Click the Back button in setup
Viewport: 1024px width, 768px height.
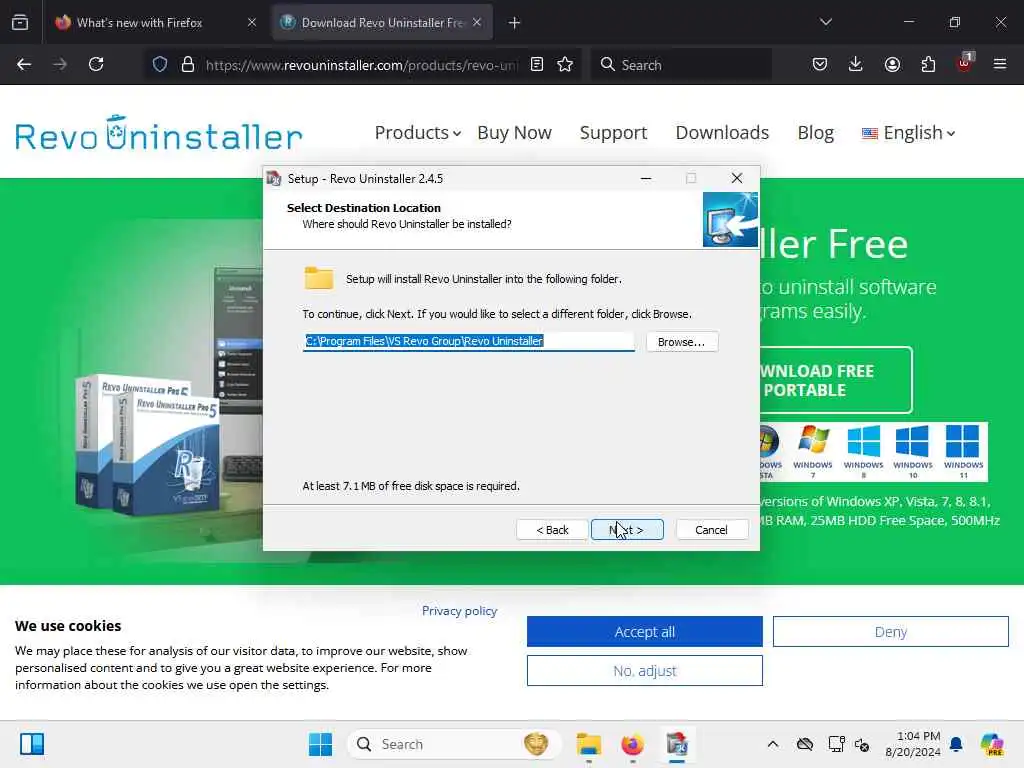click(552, 530)
